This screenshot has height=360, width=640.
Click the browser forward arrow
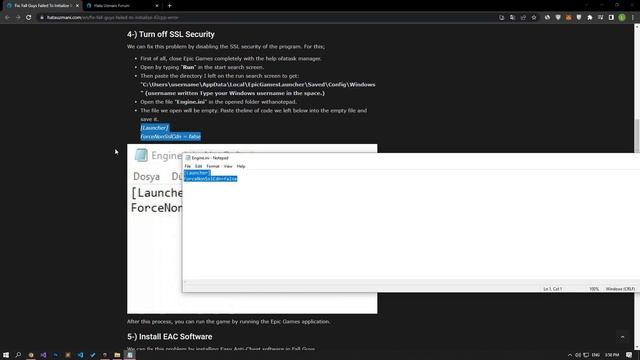click(18, 18)
